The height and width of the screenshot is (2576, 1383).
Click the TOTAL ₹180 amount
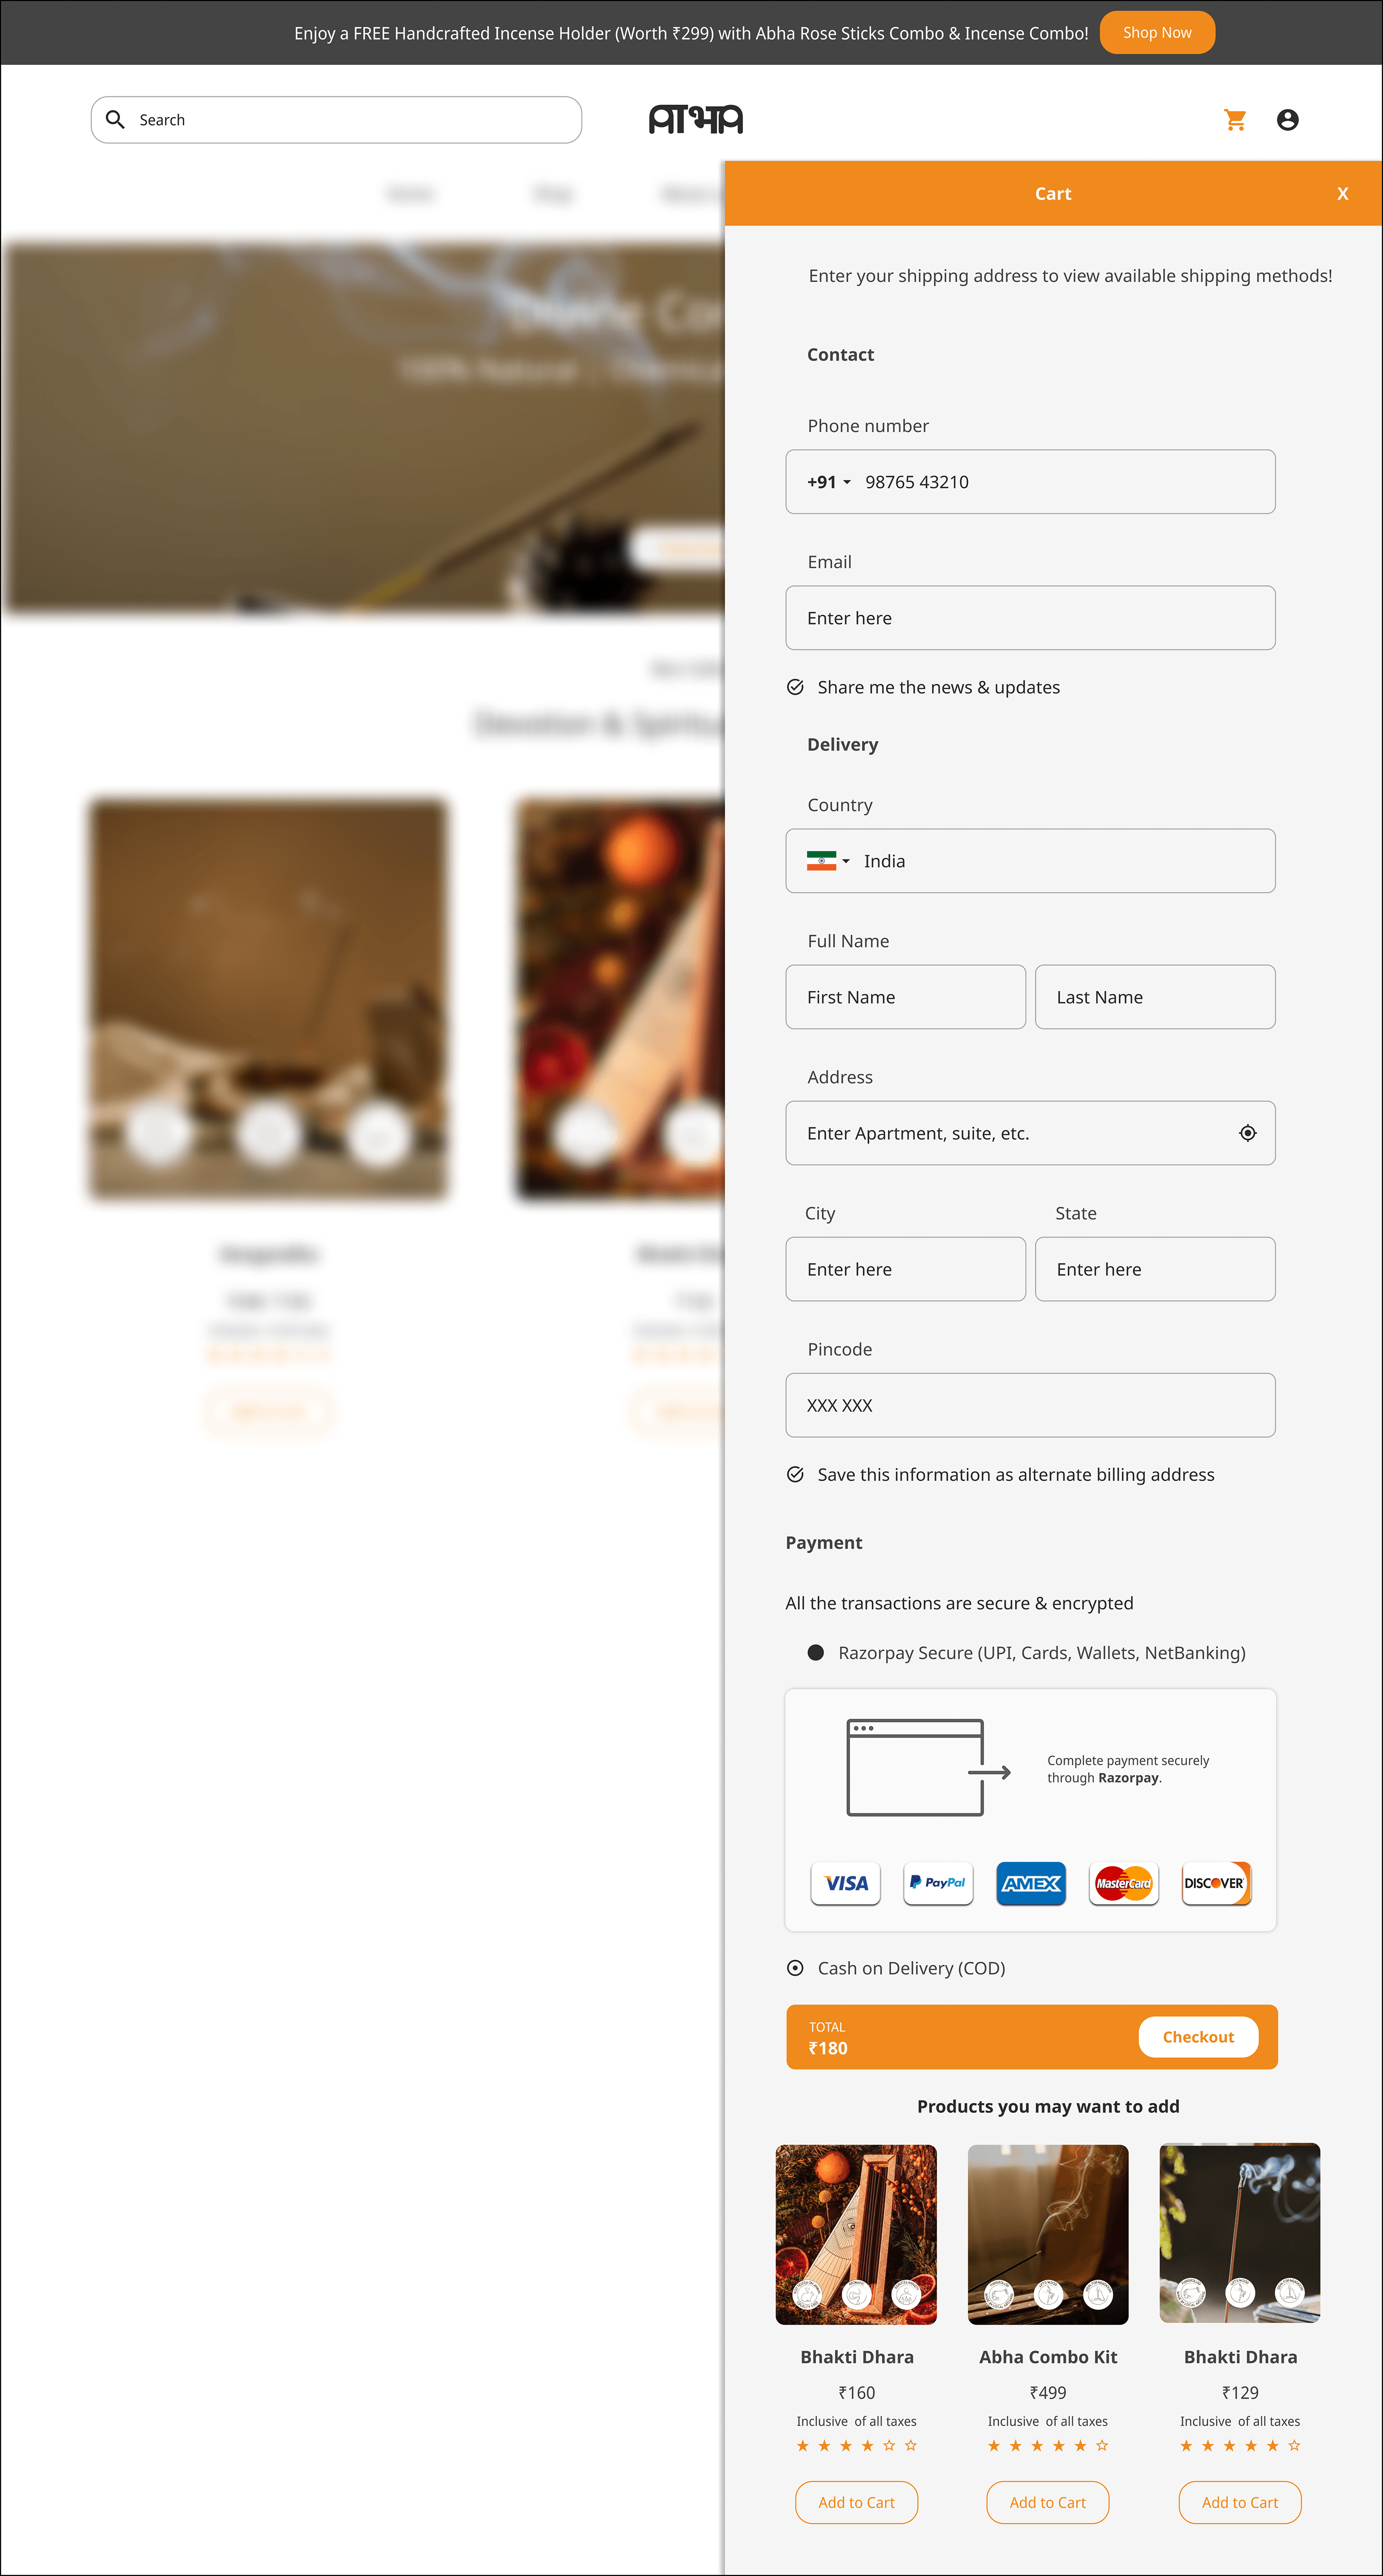(828, 2048)
